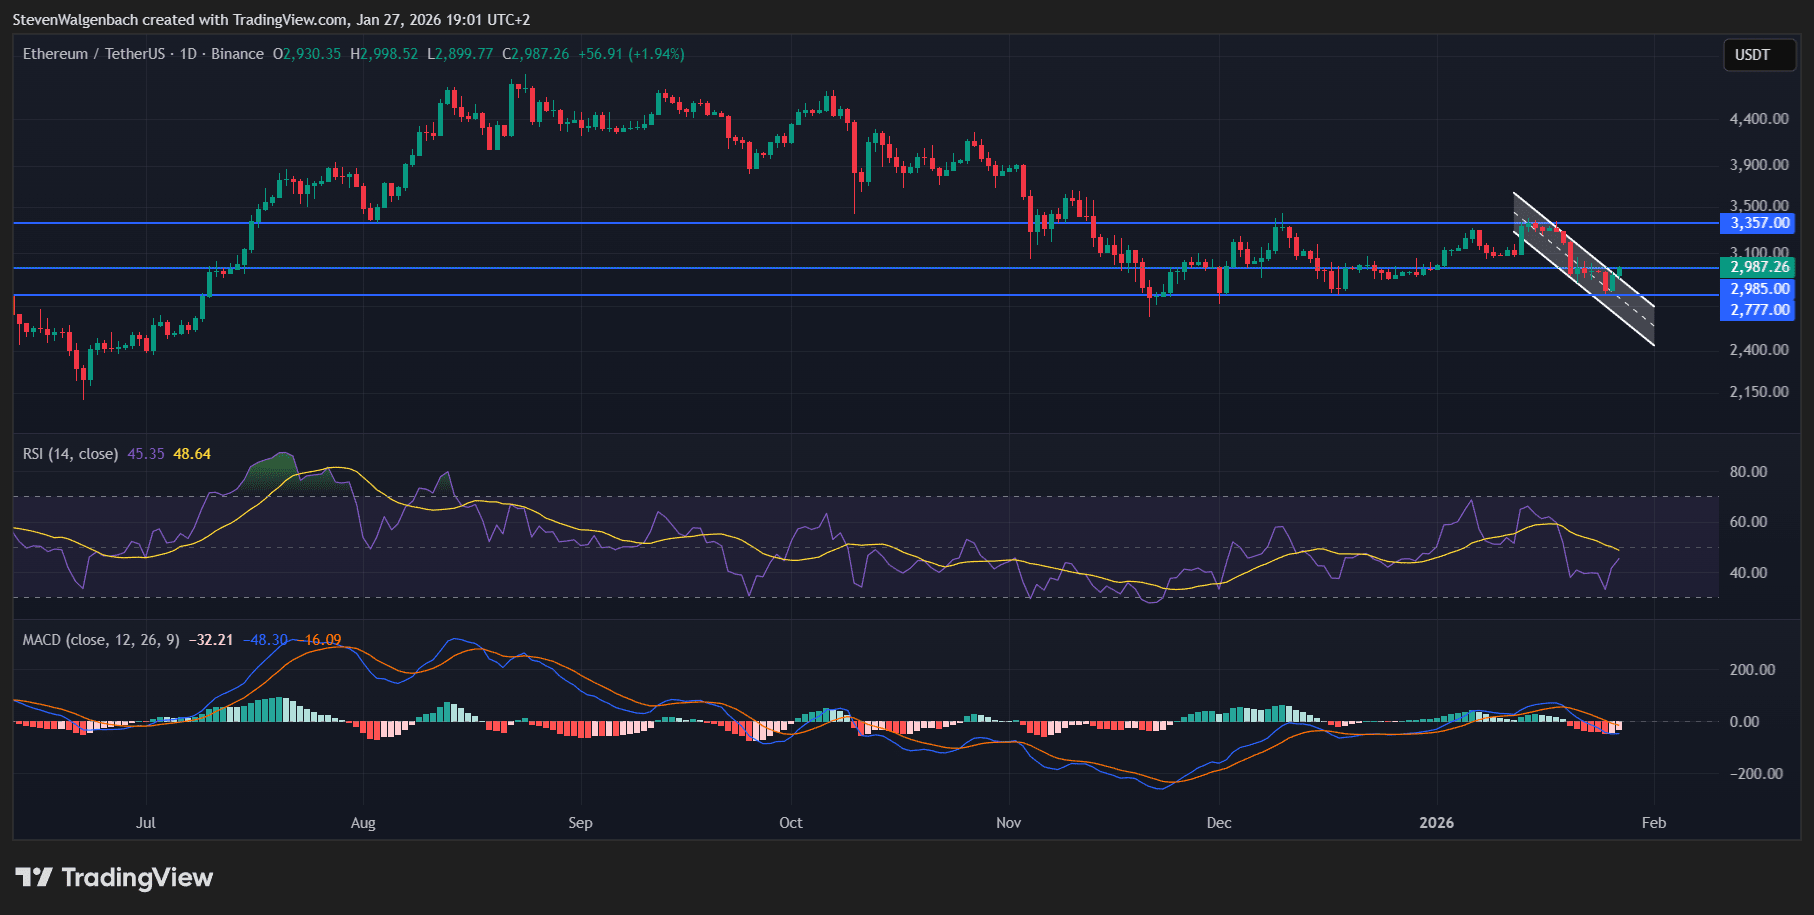Select the 2,985.00 support level tag
This screenshot has width=1814, height=915.
[x=1759, y=288]
